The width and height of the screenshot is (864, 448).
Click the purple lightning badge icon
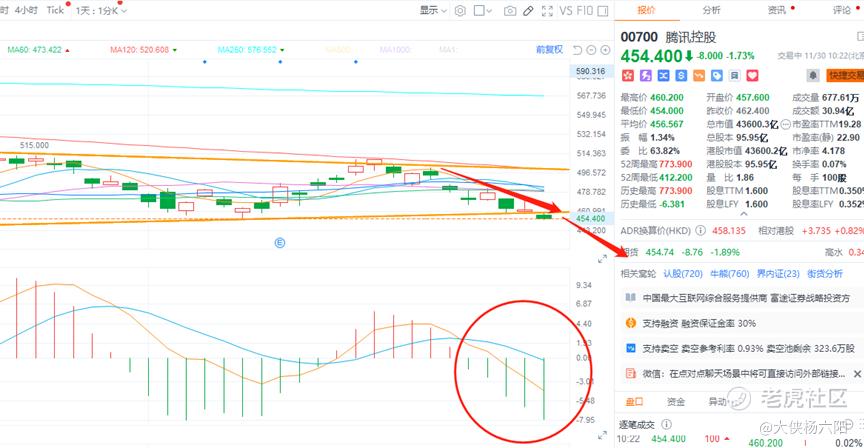click(x=646, y=75)
